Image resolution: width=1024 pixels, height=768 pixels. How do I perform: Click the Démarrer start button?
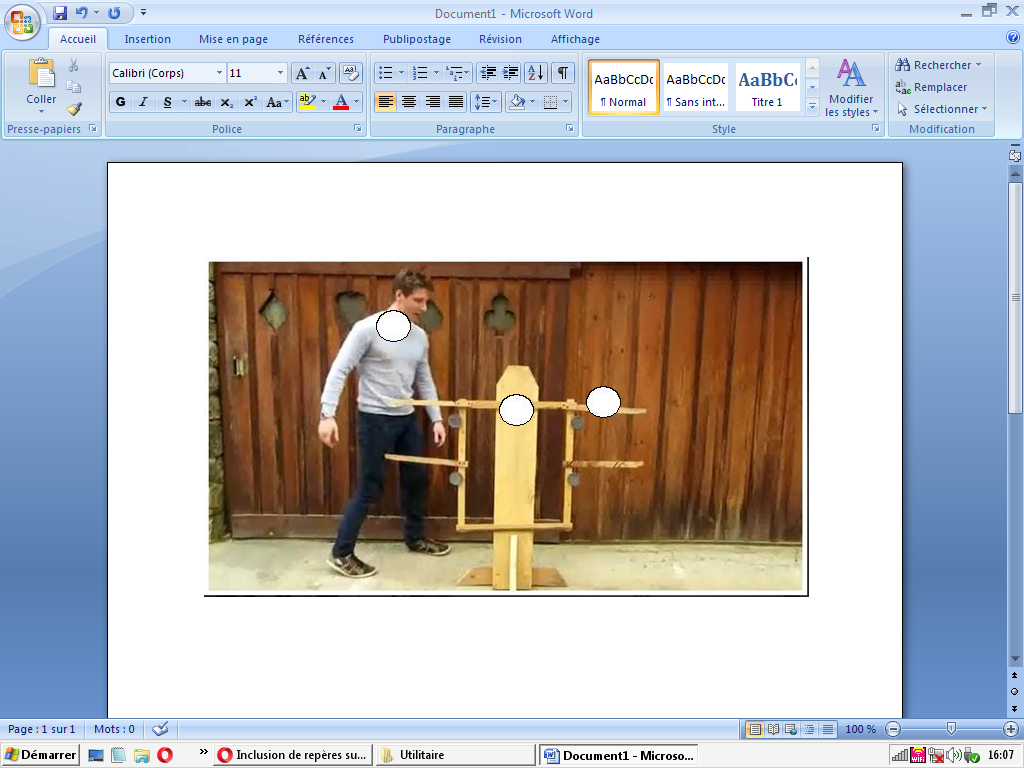pos(40,755)
